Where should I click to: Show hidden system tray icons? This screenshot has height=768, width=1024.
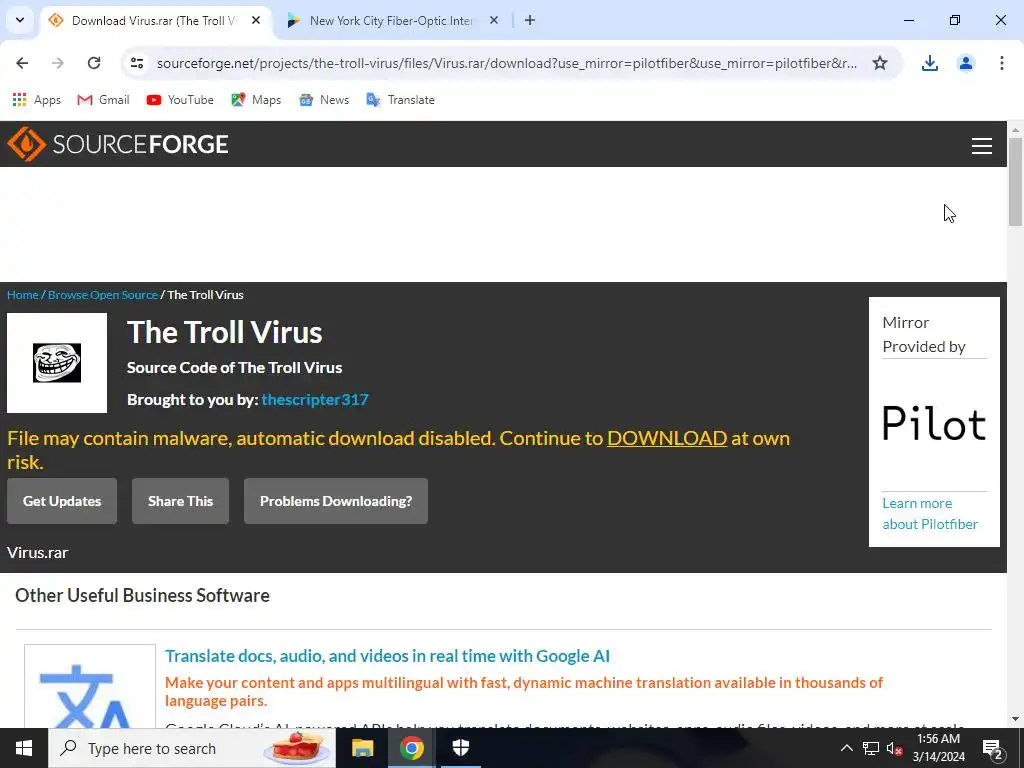point(846,748)
